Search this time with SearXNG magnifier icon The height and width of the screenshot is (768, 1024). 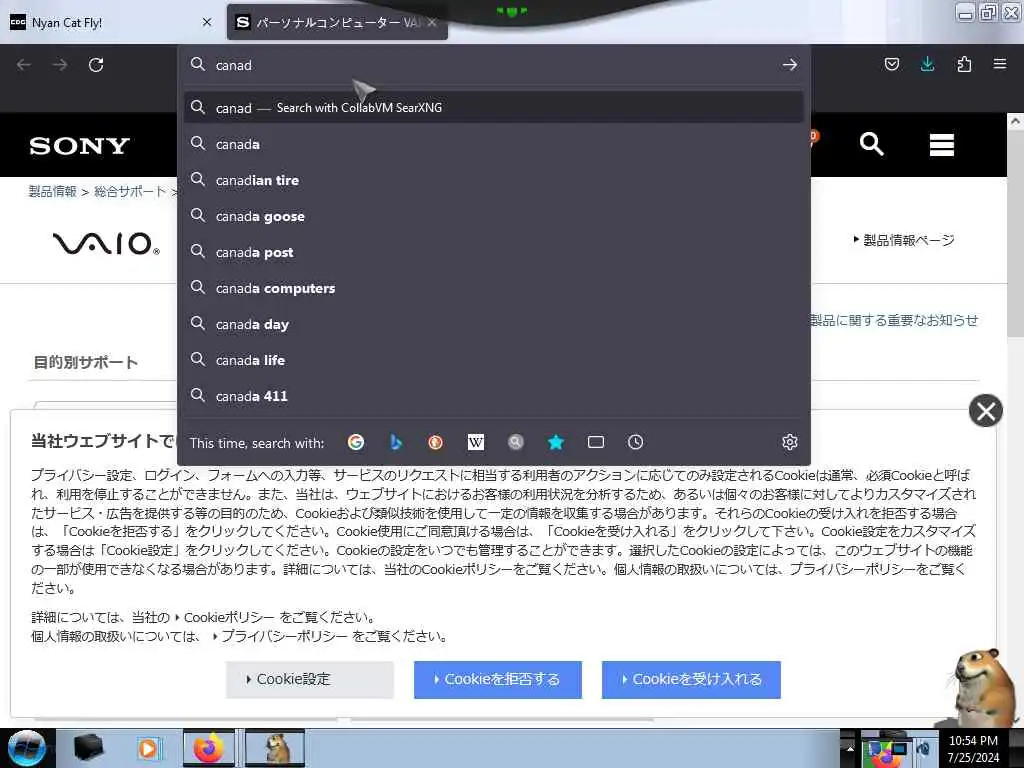click(515, 442)
